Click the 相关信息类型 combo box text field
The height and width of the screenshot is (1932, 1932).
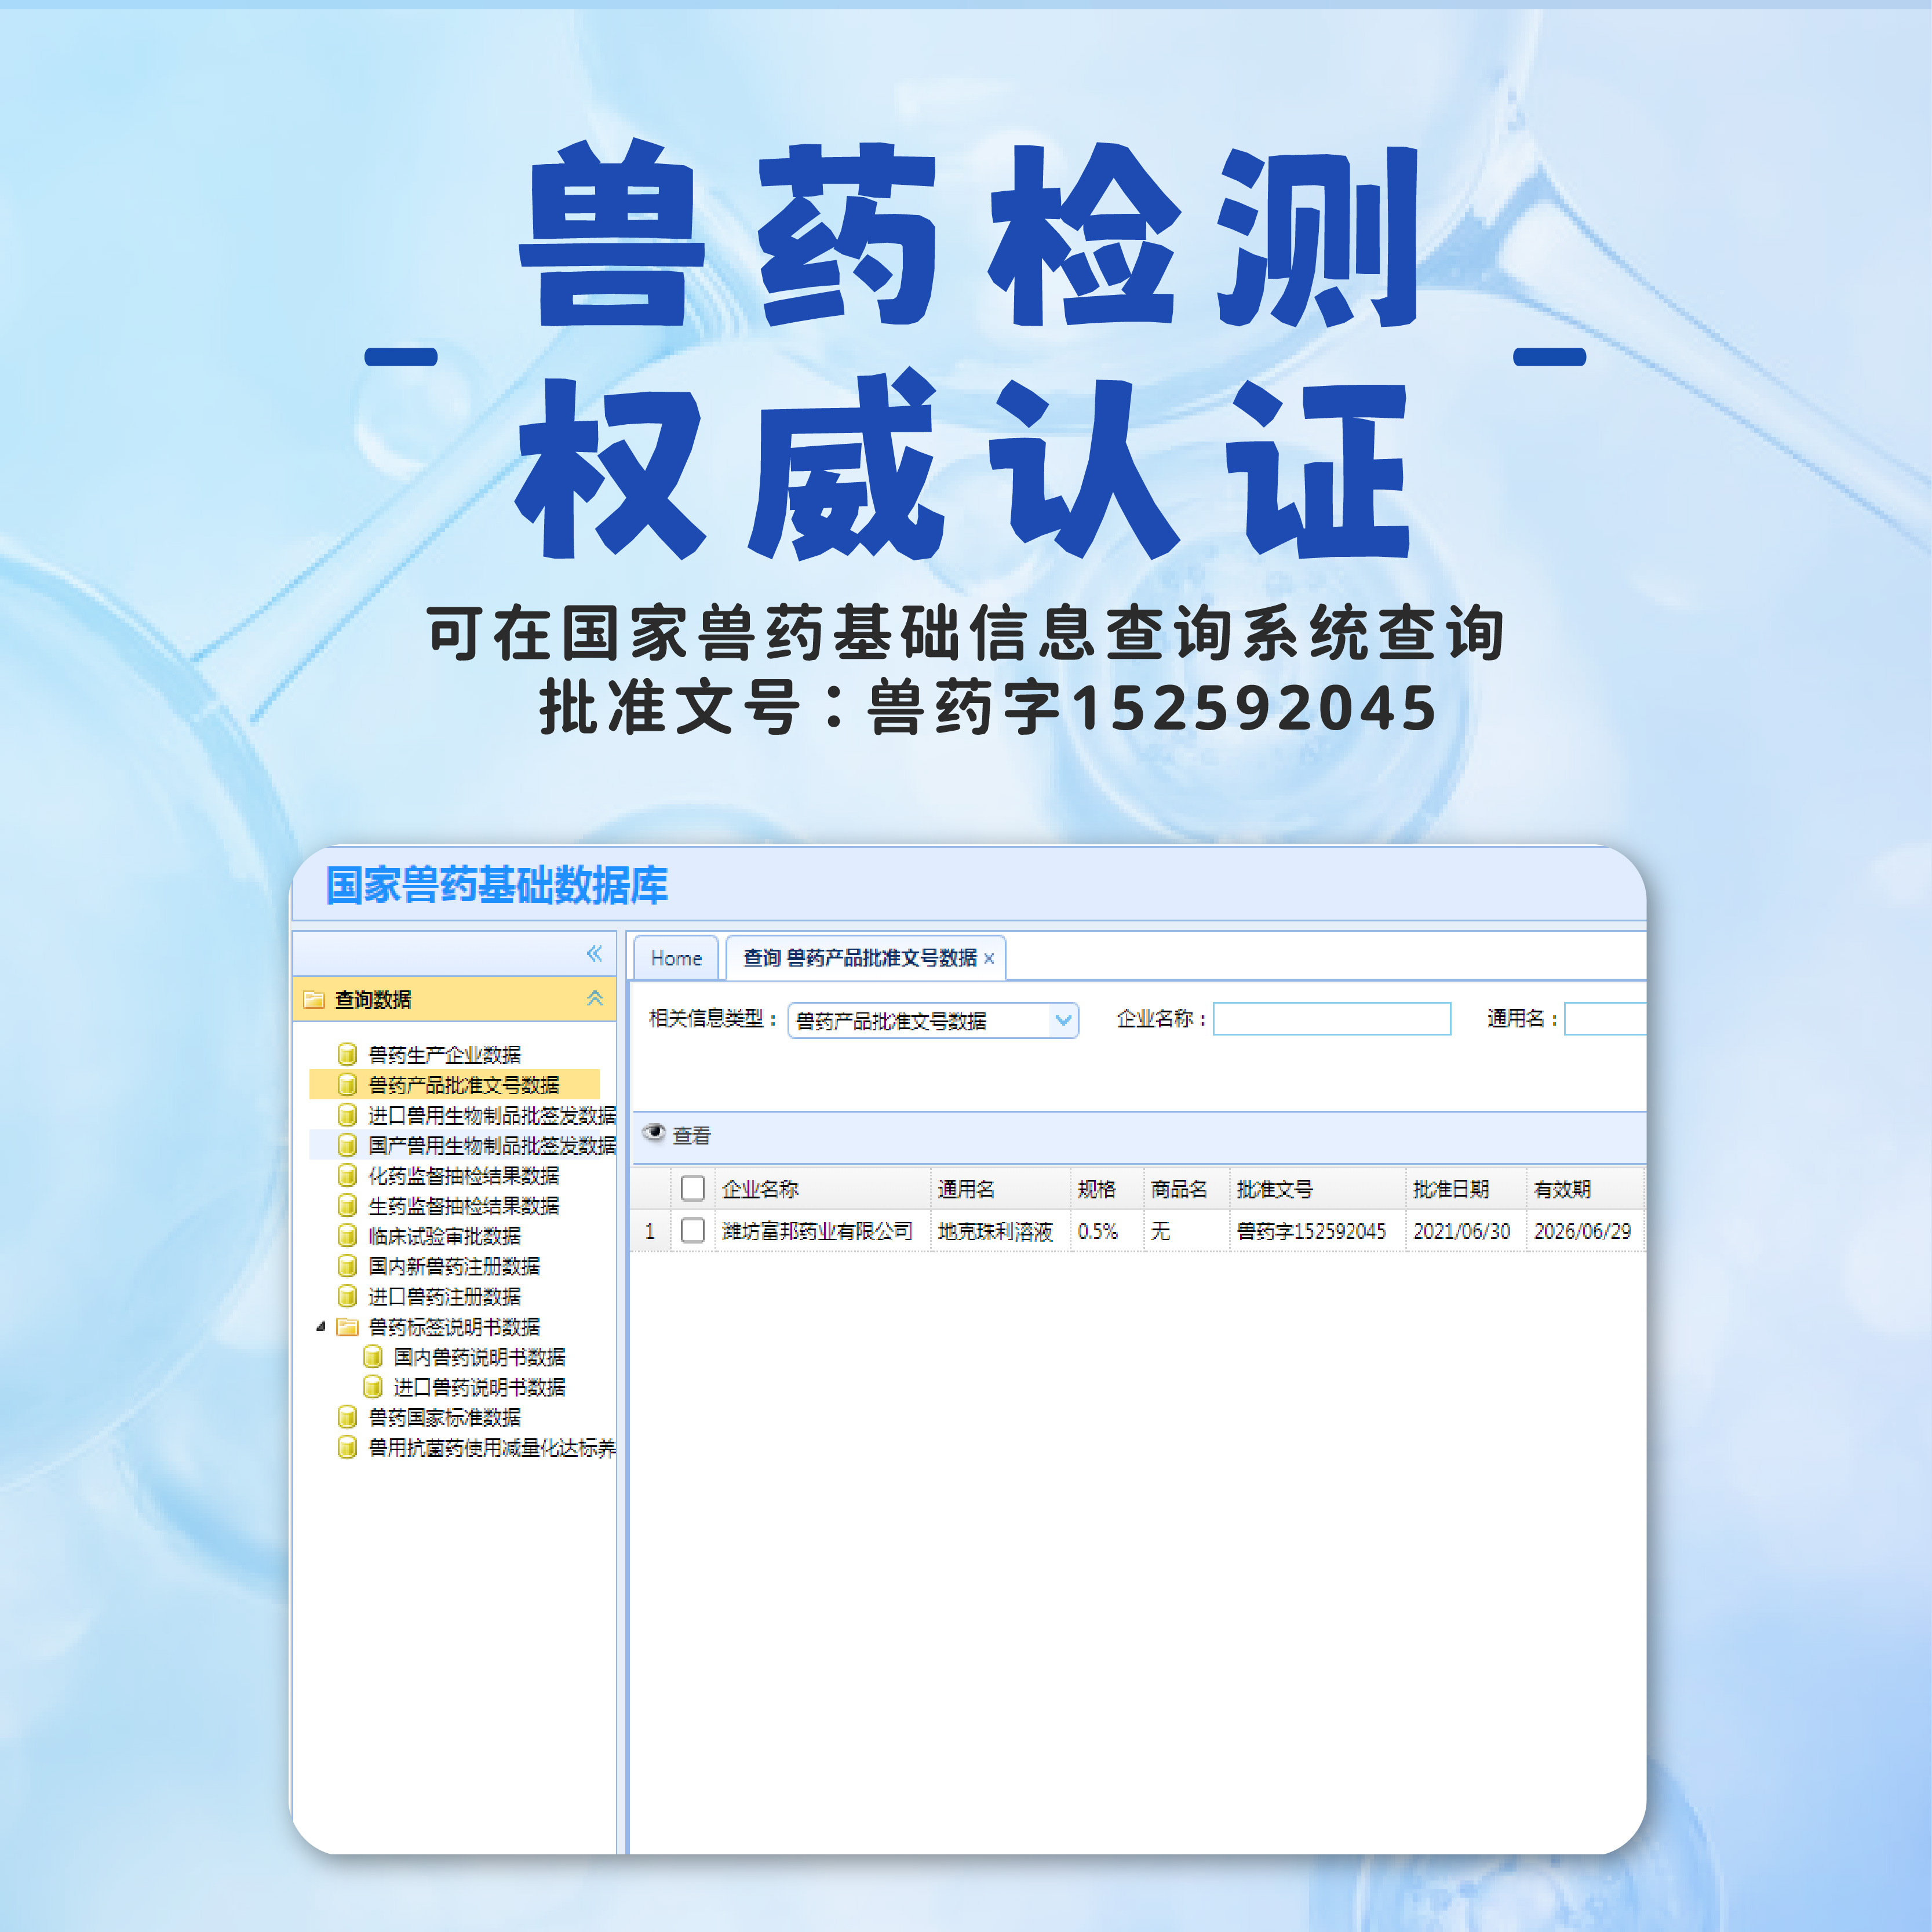919,1020
